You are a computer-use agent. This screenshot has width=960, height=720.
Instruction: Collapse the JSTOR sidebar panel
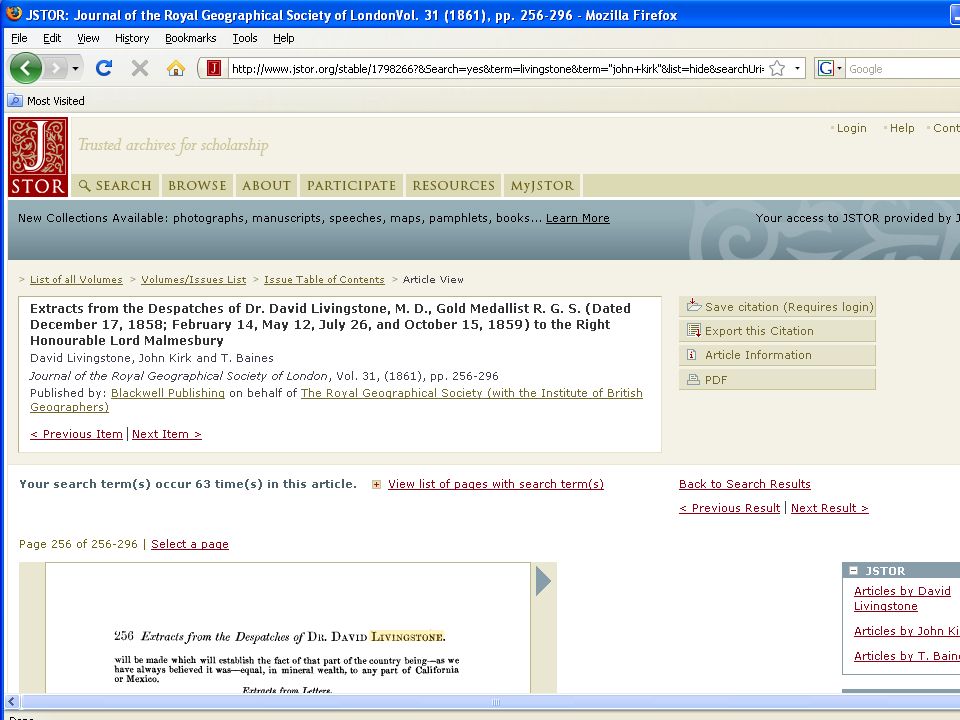pyautogui.click(x=853, y=571)
